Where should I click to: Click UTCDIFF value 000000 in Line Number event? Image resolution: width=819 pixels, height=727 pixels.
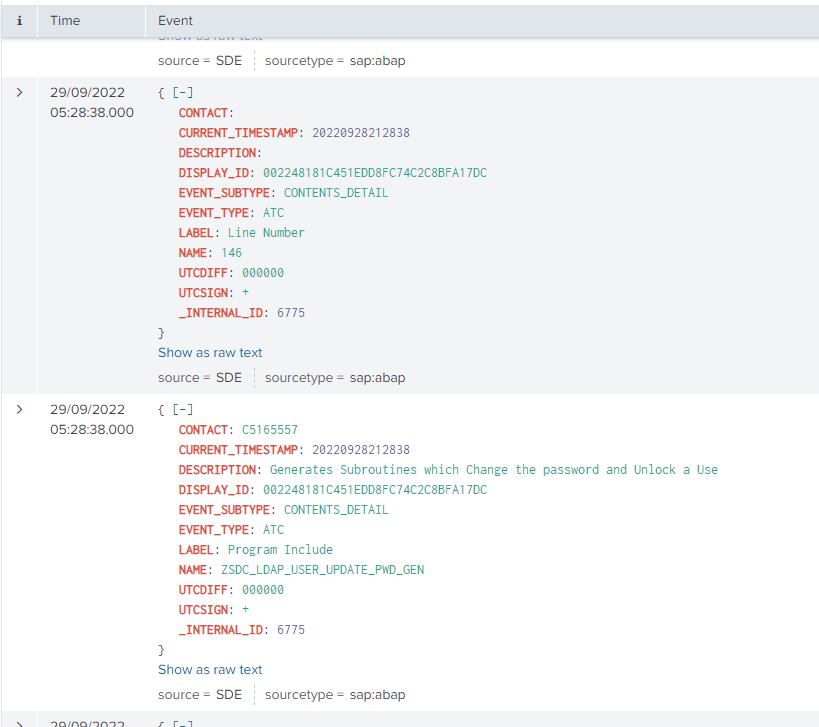[x=257, y=273]
